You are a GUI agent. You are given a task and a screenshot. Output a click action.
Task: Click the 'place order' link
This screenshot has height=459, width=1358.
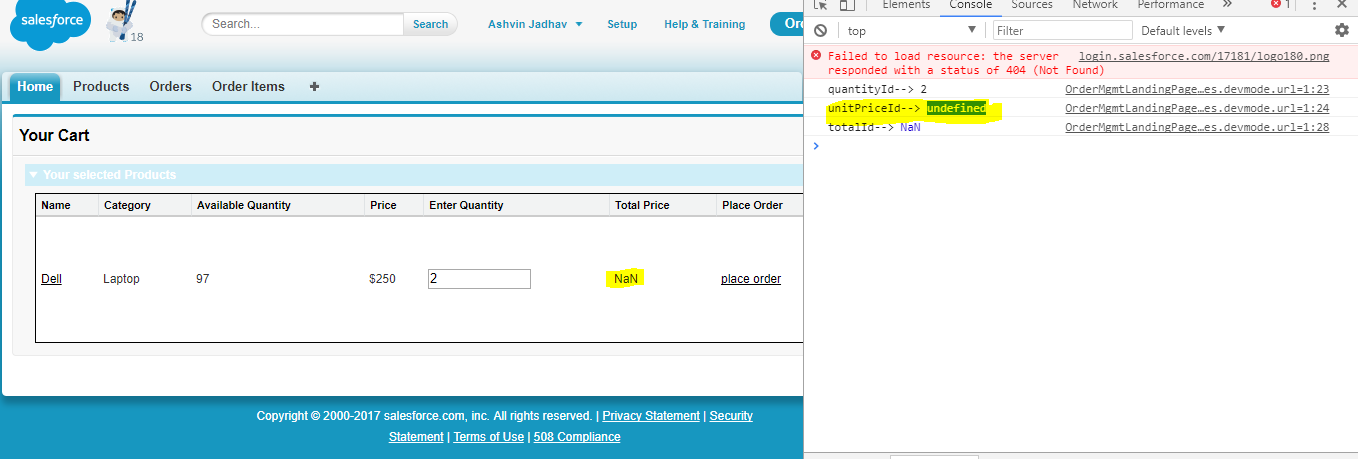pos(751,279)
